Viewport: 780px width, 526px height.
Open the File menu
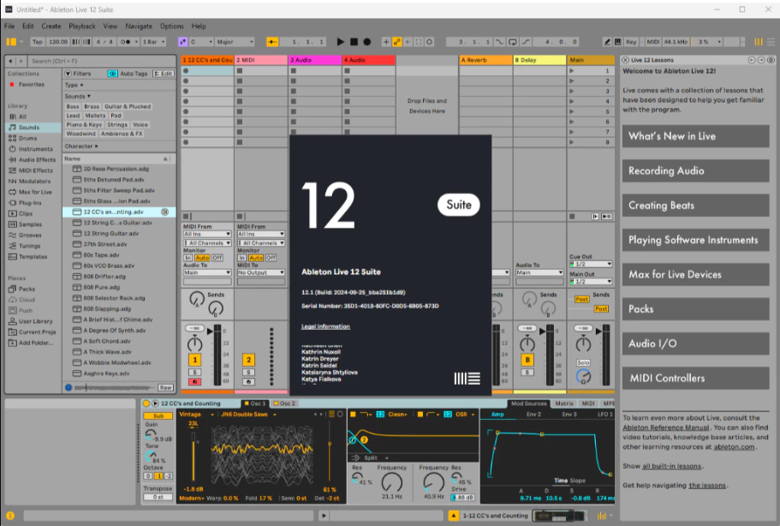pos(9,26)
